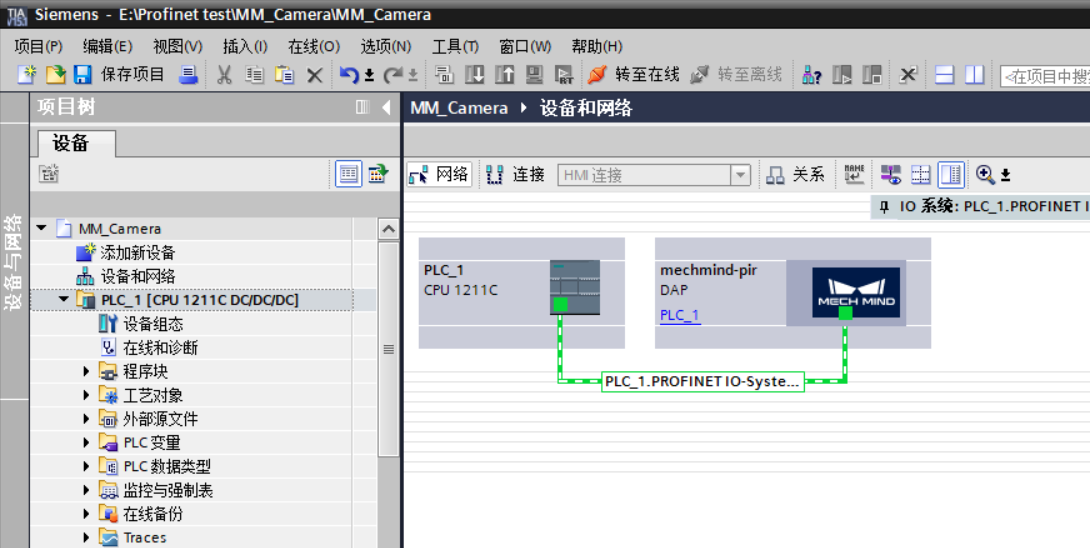Screen dimensions: 1090x548
Task: Click project tree column layout icon
Action: coord(362,107)
